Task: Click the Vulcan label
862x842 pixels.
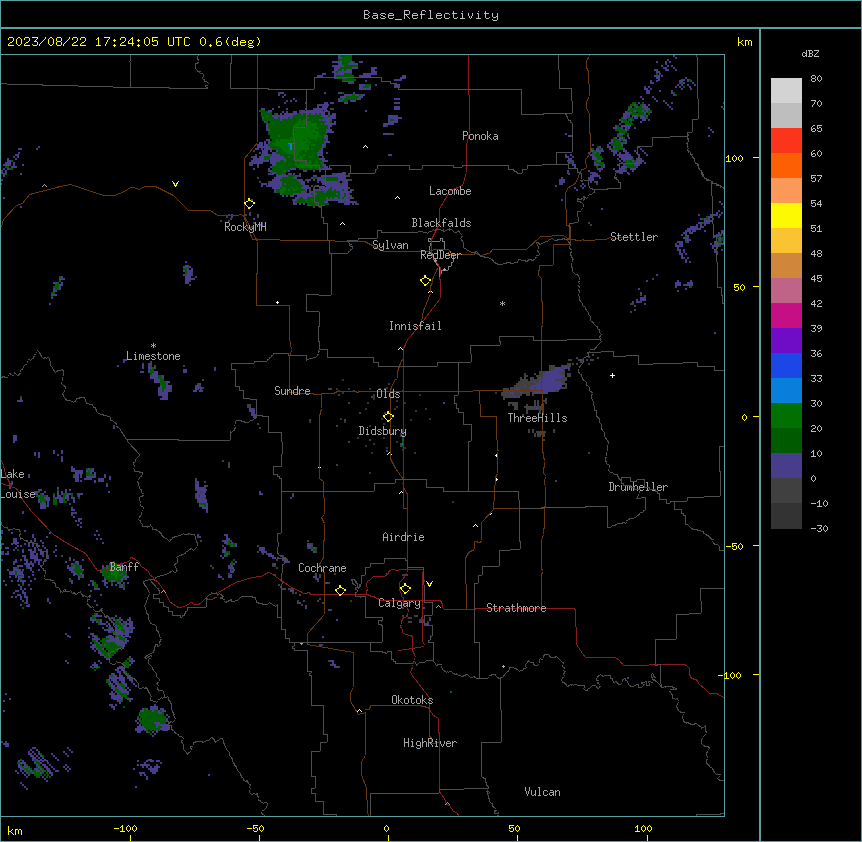Action: click(543, 792)
